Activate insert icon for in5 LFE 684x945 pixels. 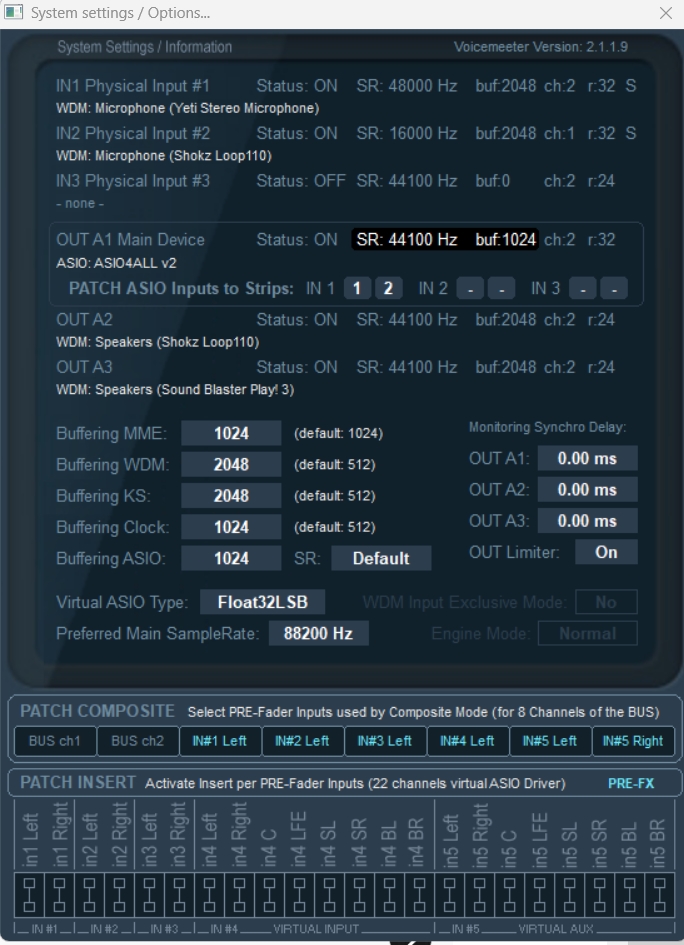540,894
